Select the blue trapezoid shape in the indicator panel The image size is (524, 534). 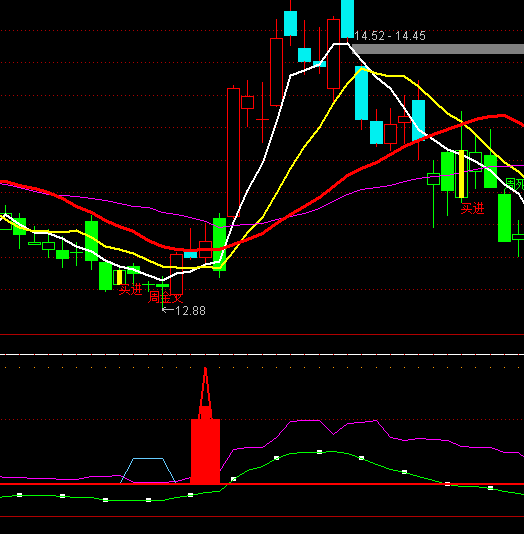point(148,470)
